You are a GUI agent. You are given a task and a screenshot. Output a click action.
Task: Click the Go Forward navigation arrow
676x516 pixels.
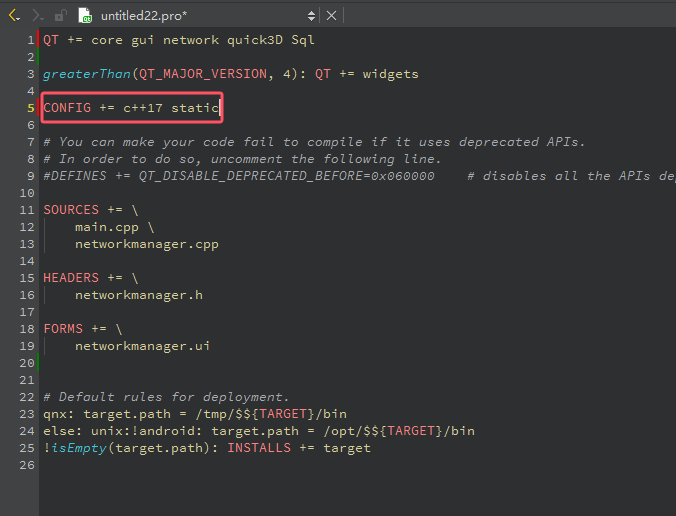[38, 15]
